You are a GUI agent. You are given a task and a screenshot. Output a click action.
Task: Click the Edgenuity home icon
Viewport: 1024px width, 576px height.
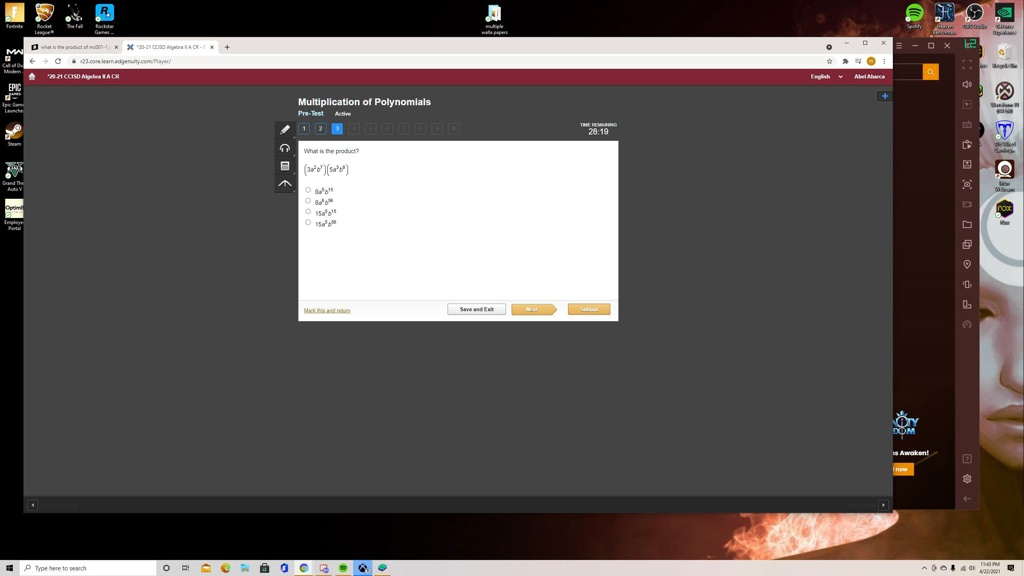tap(32, 76)
